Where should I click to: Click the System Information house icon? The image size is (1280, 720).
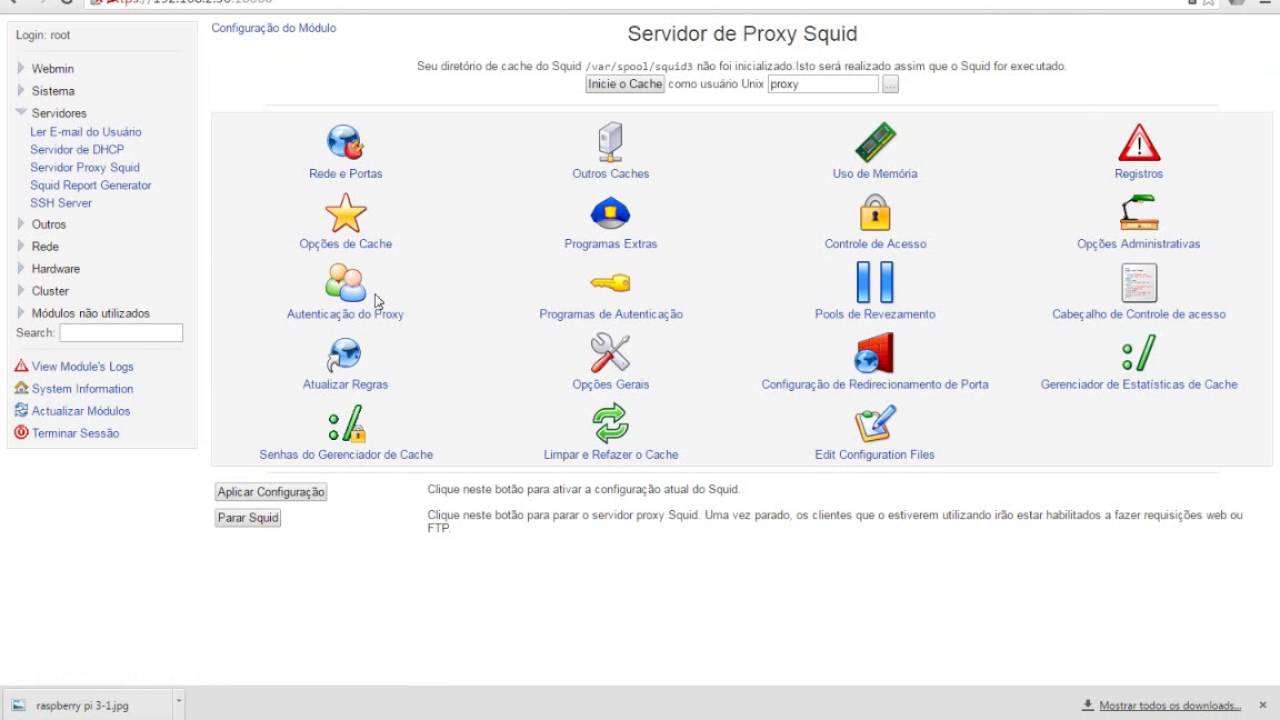(x=21, y=388)
